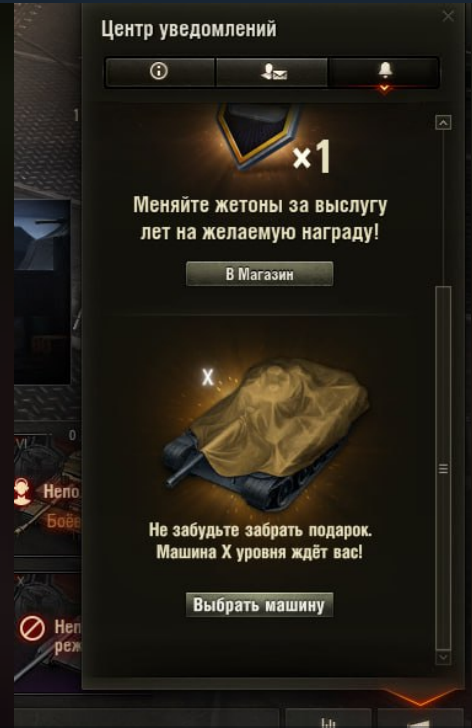Close the notification center panel
The image size is (472, 728).
(448, 16)
